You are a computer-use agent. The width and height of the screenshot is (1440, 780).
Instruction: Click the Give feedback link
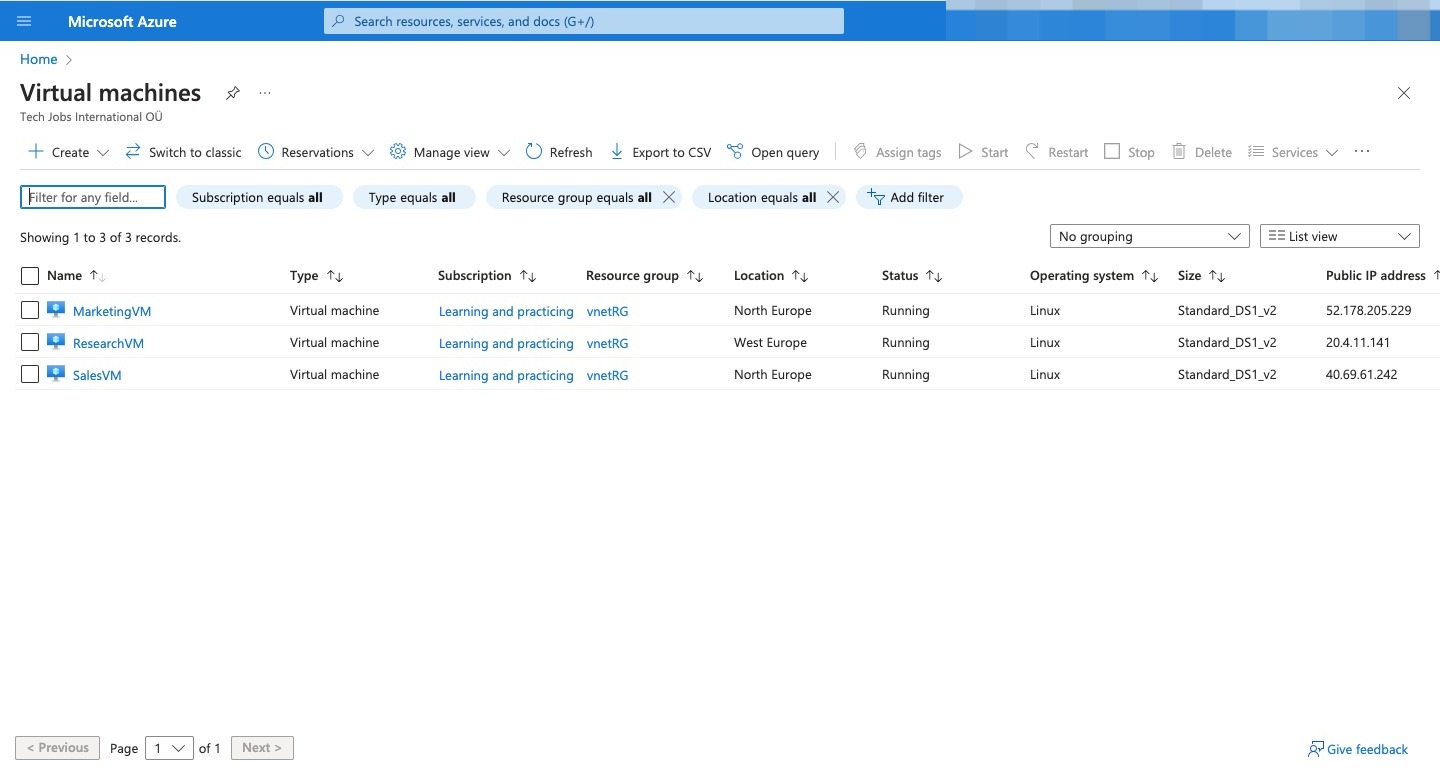pos(1358,749)
